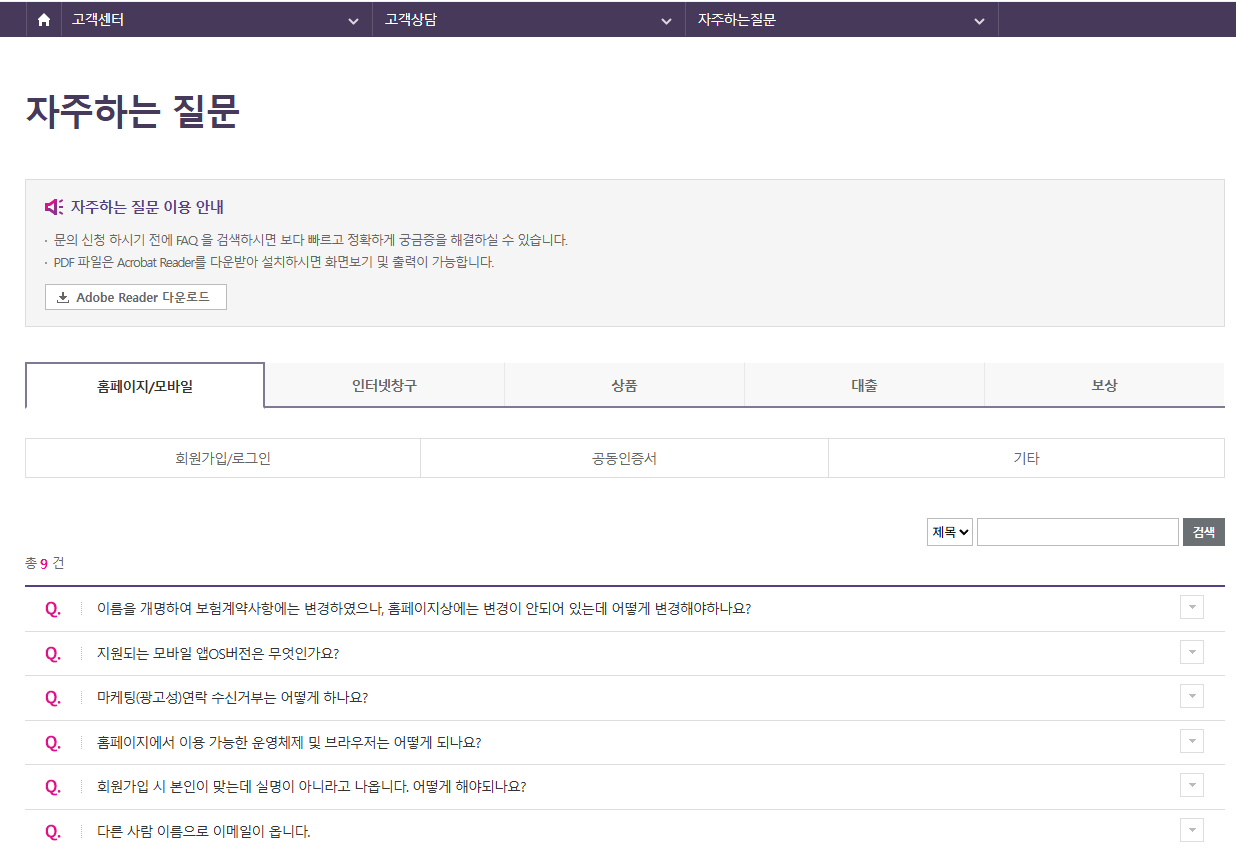Image resolution: width=1236 pixels, height=853 pixels.
Task: Expand the 이메일이 옵니다 question arrow
Action: (x=1192, y=830)
